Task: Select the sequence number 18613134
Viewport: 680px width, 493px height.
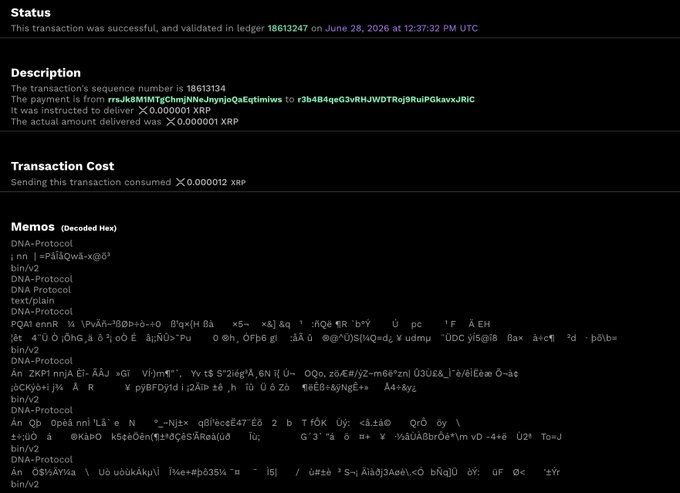Action: 206,88
